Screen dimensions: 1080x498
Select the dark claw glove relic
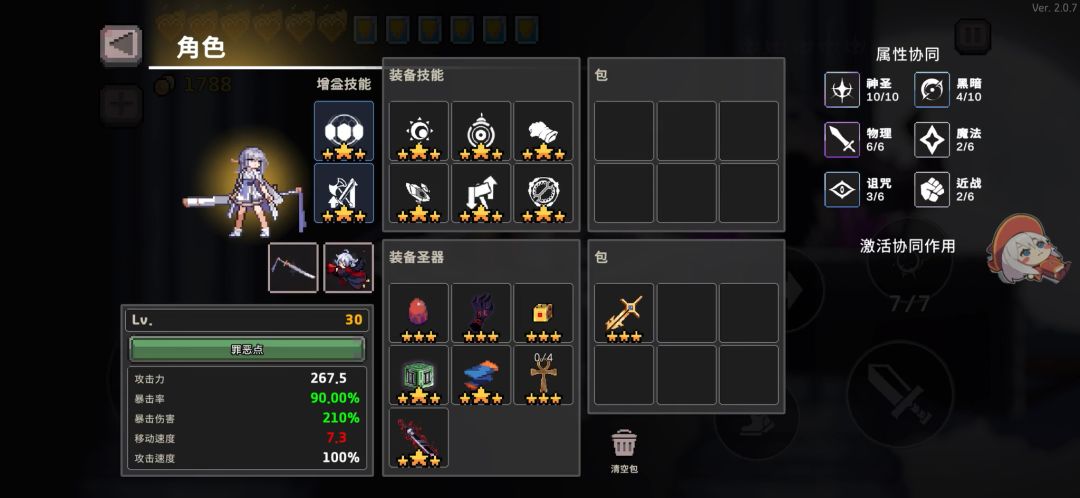click(481, 313)
